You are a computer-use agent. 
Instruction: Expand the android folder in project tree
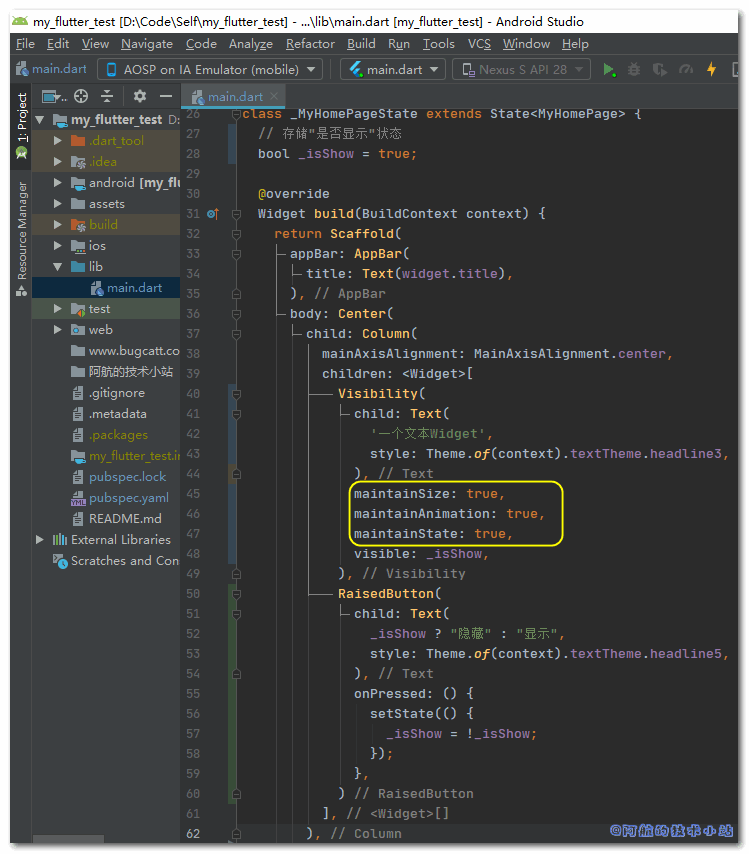(59, 183)
